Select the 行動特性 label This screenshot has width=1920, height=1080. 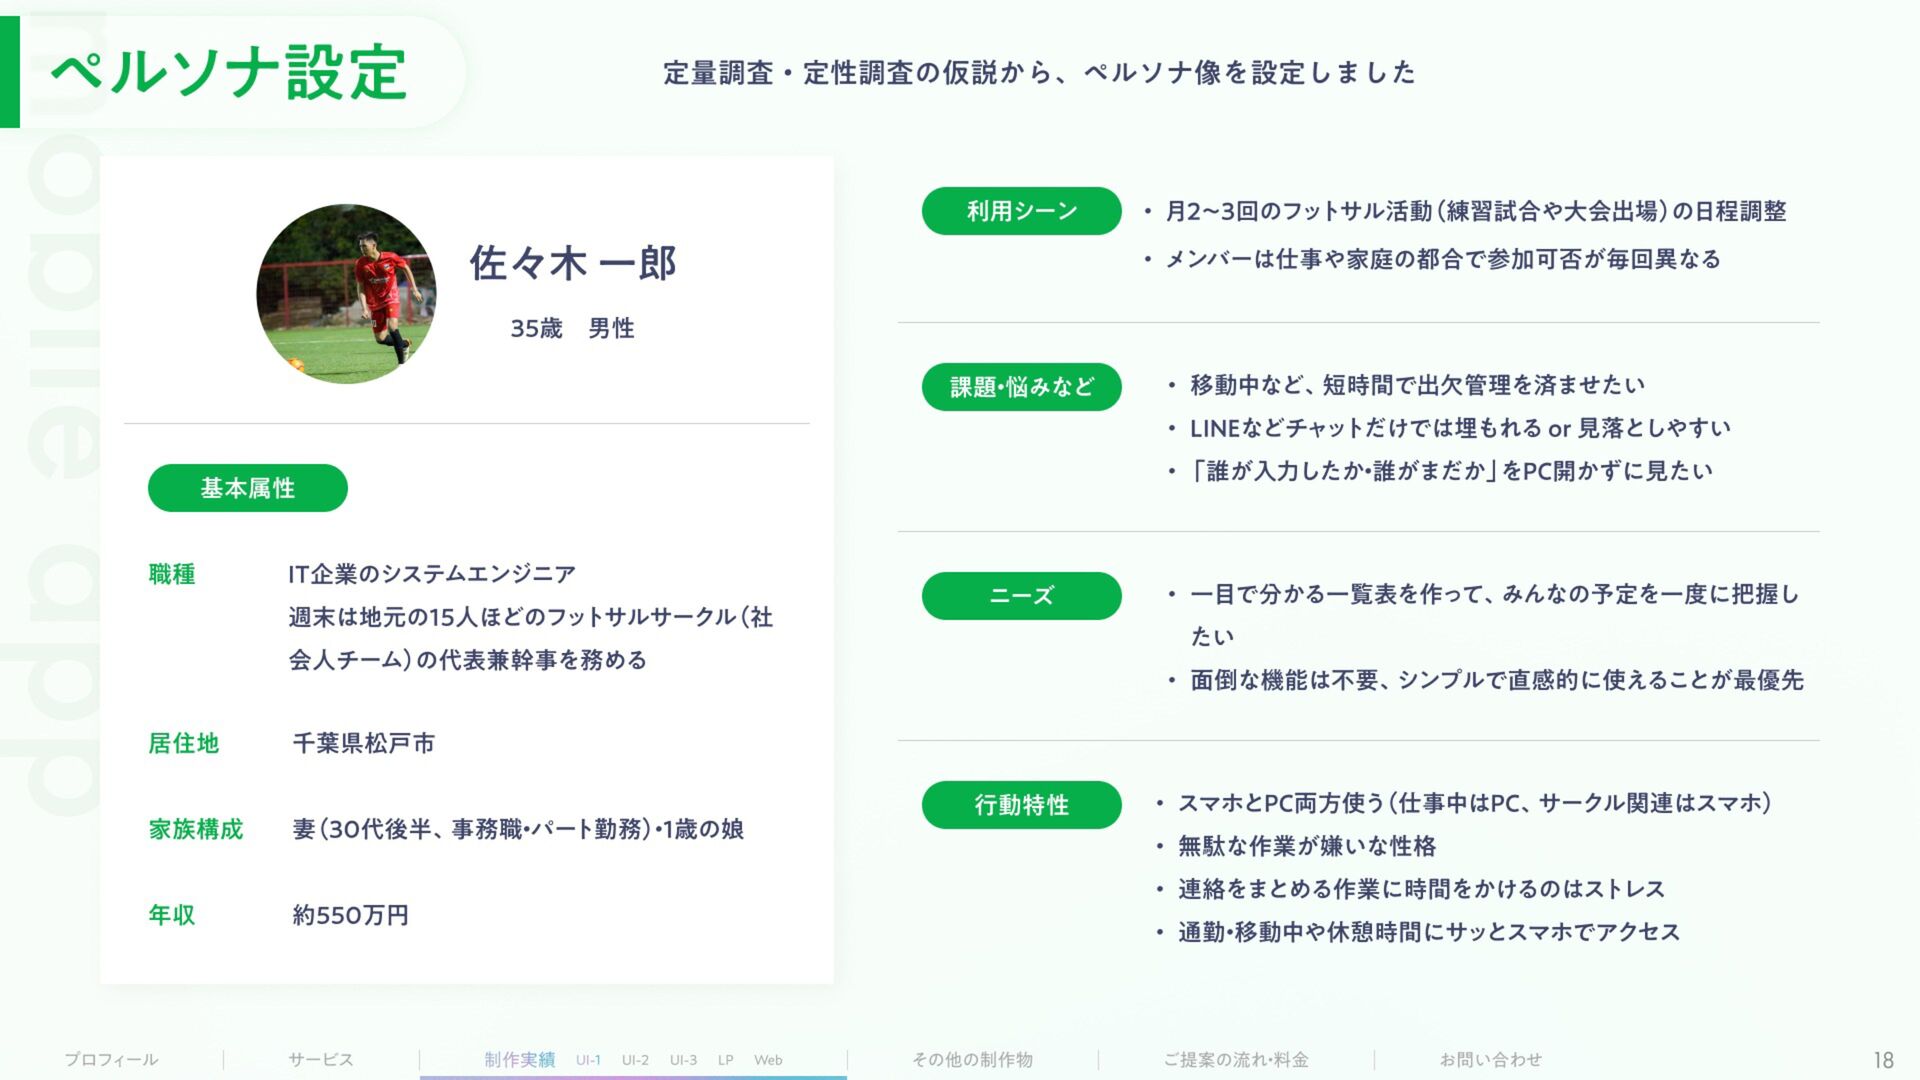[x=1022, y=805]
